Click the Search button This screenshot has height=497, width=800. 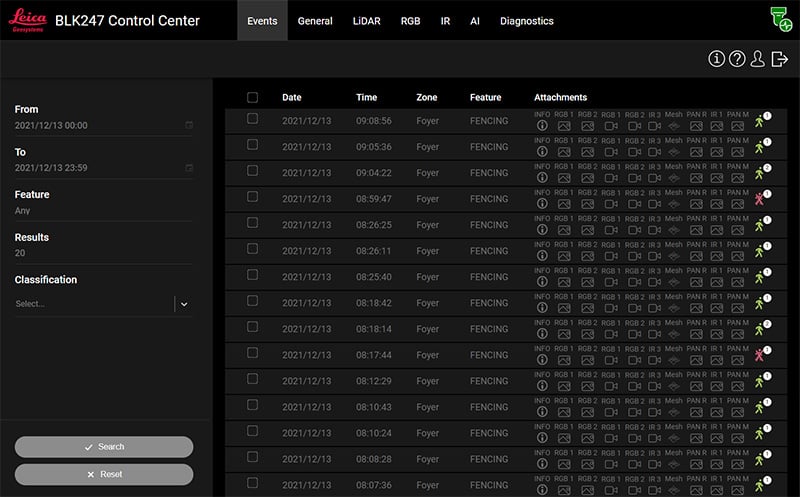coord(104,447)
